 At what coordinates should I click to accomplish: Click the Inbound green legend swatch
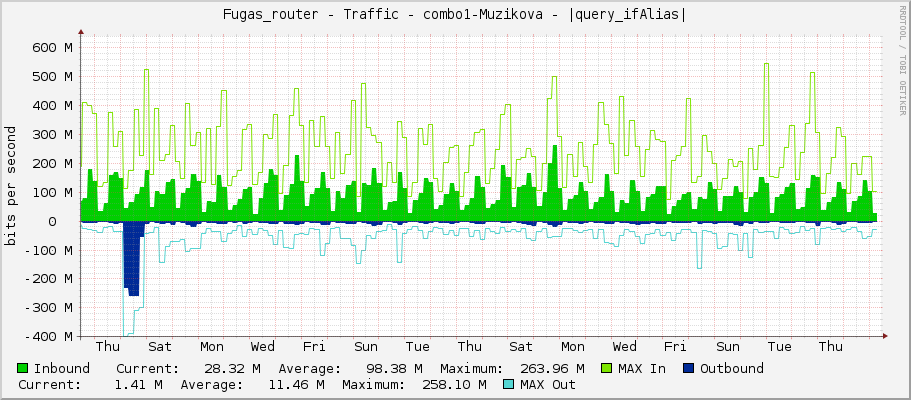click(x=23, y=368)
